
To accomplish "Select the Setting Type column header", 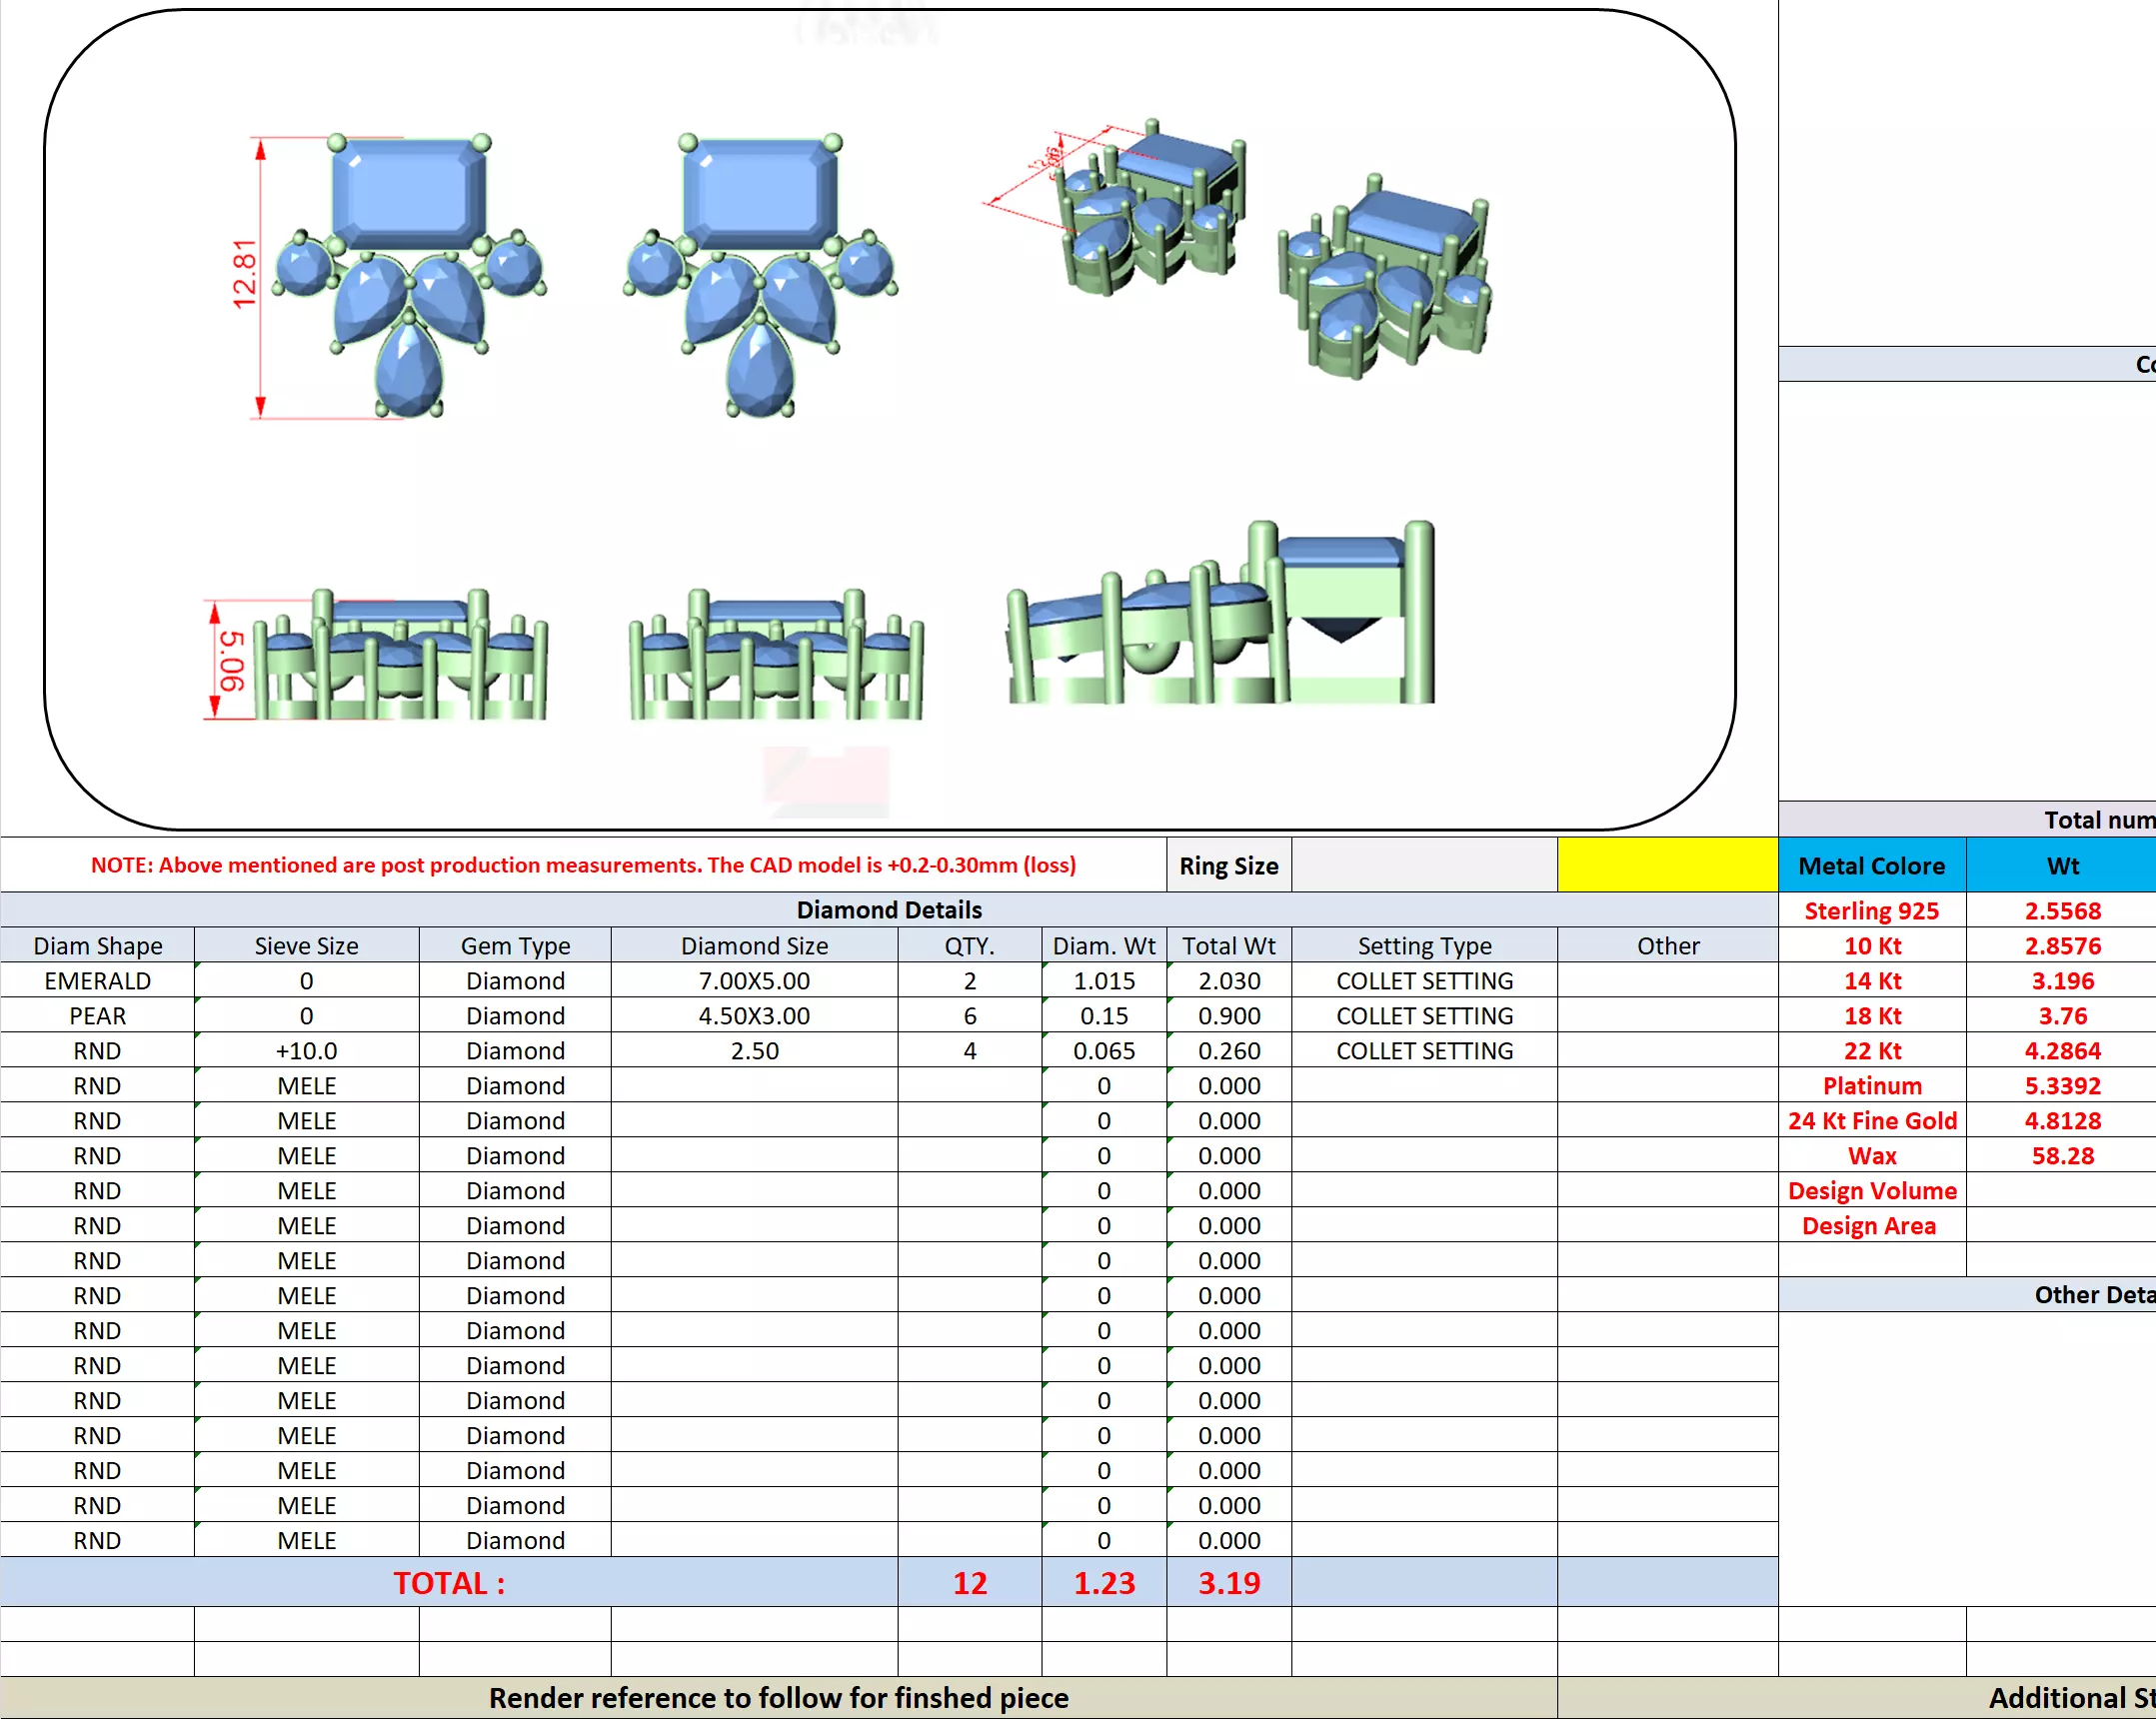I will [x=1423, y=945].
